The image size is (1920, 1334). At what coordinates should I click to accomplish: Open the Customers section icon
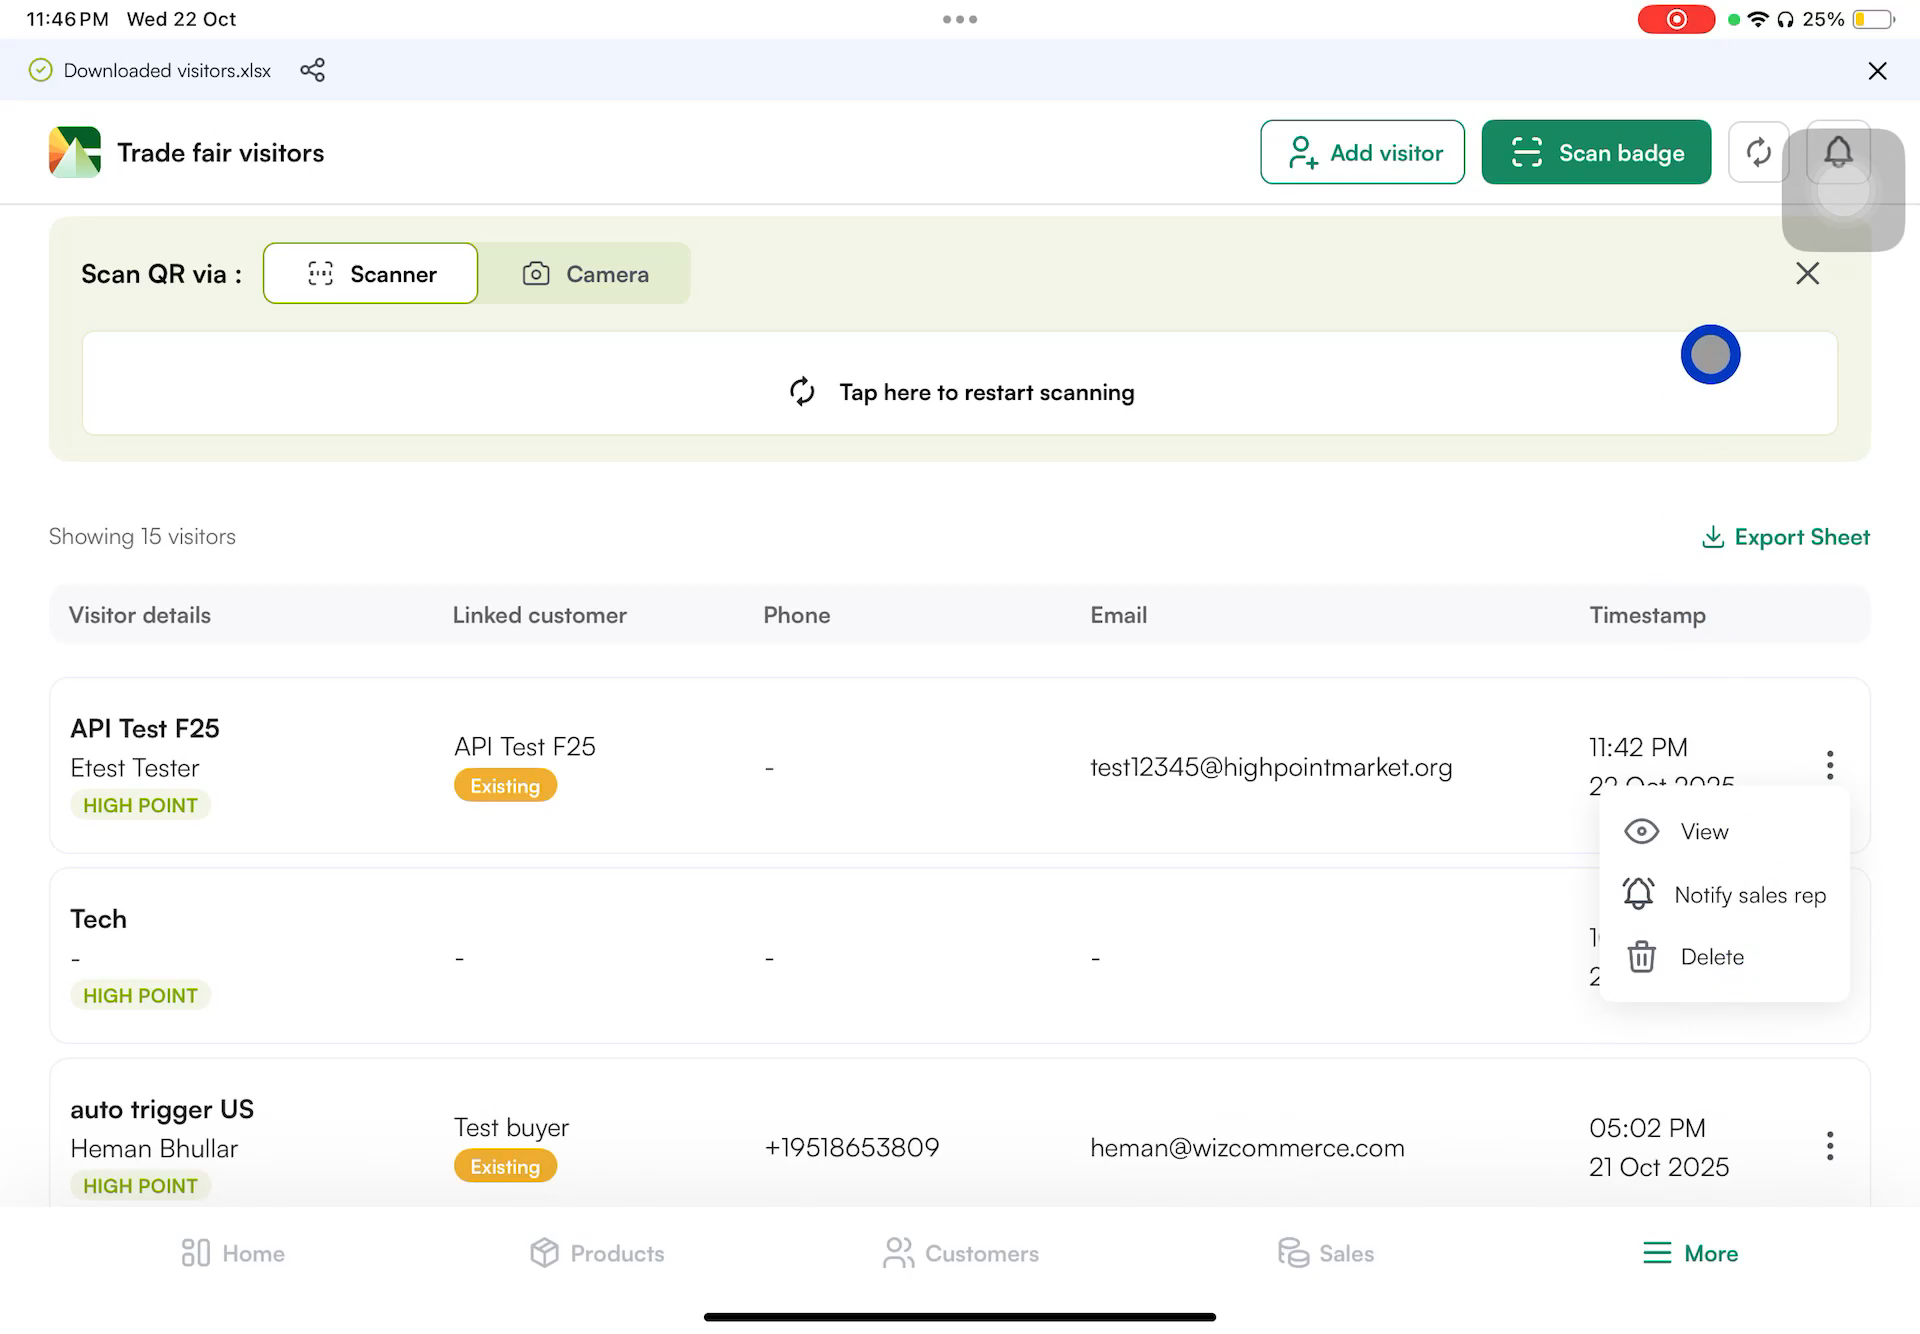(x=897, y=1253)
